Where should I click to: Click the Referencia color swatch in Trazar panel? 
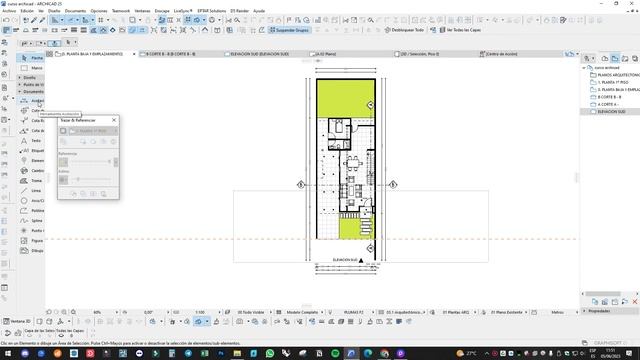pyautogui.click(x=63, y=162)
